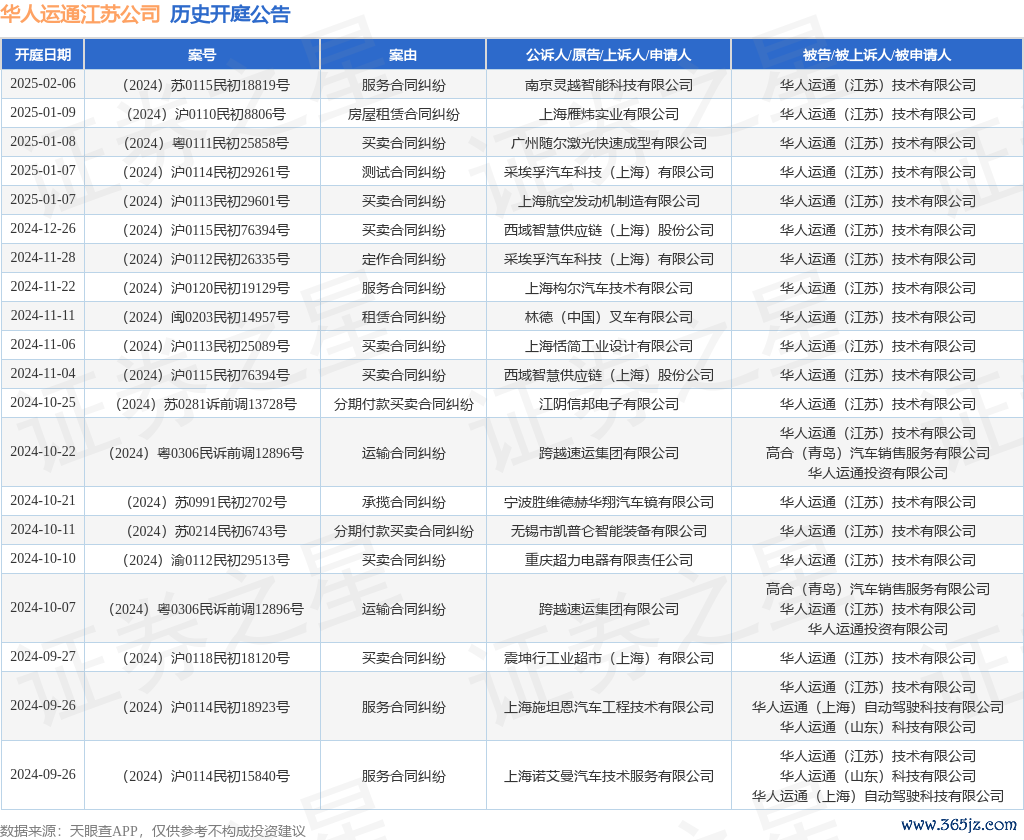Click plaintiff 上海诺艾曼汽车技术服务有限公司
1024x840 pixels.
(609, 777)
